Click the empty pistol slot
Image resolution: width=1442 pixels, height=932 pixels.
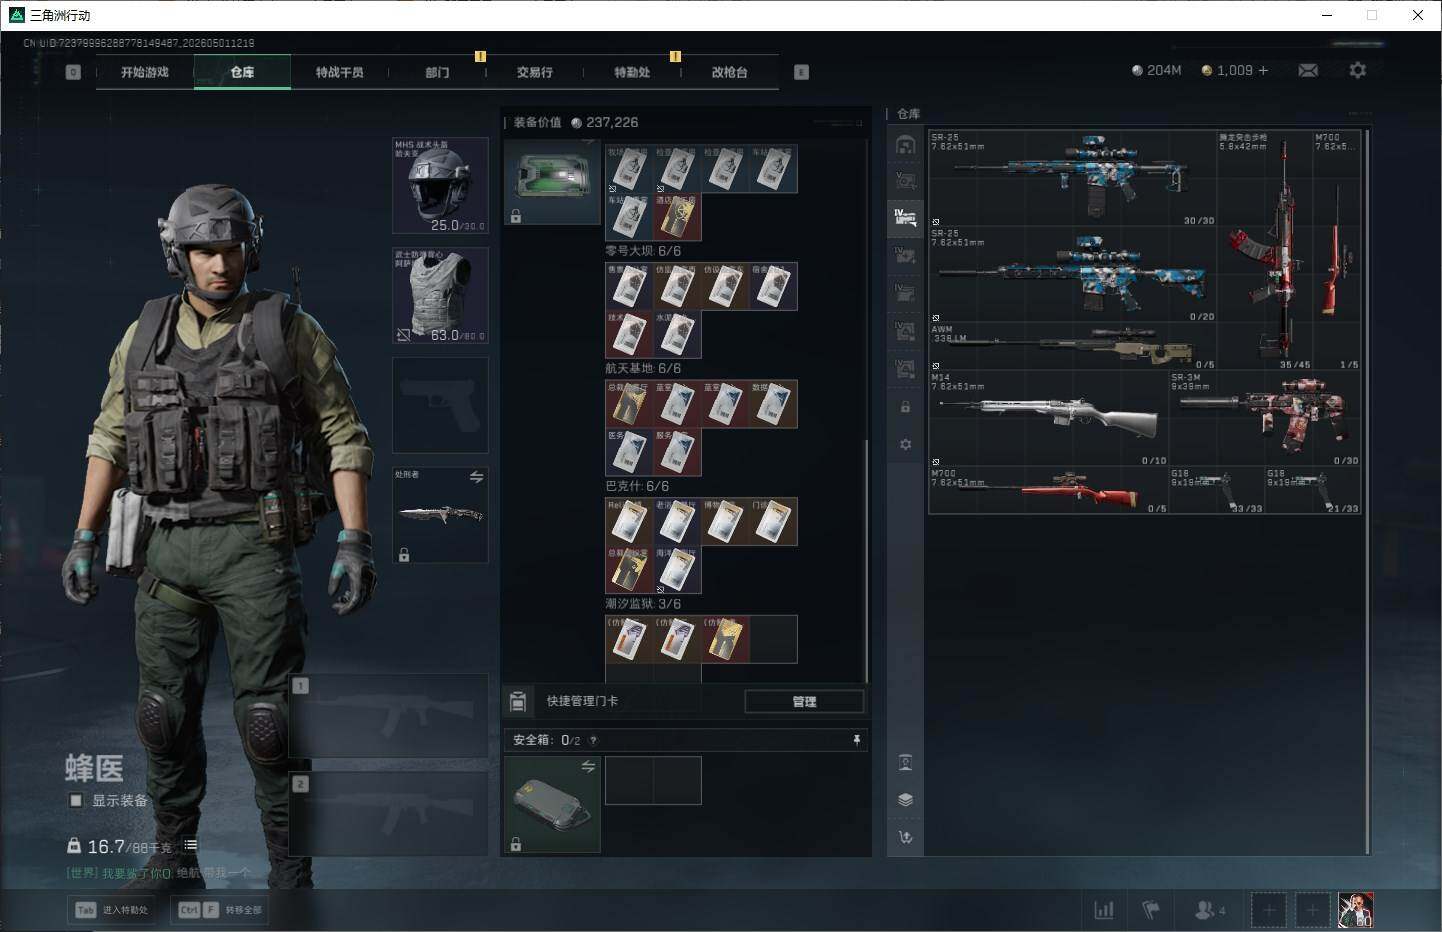pyautogui.click(x=440, y=405)
